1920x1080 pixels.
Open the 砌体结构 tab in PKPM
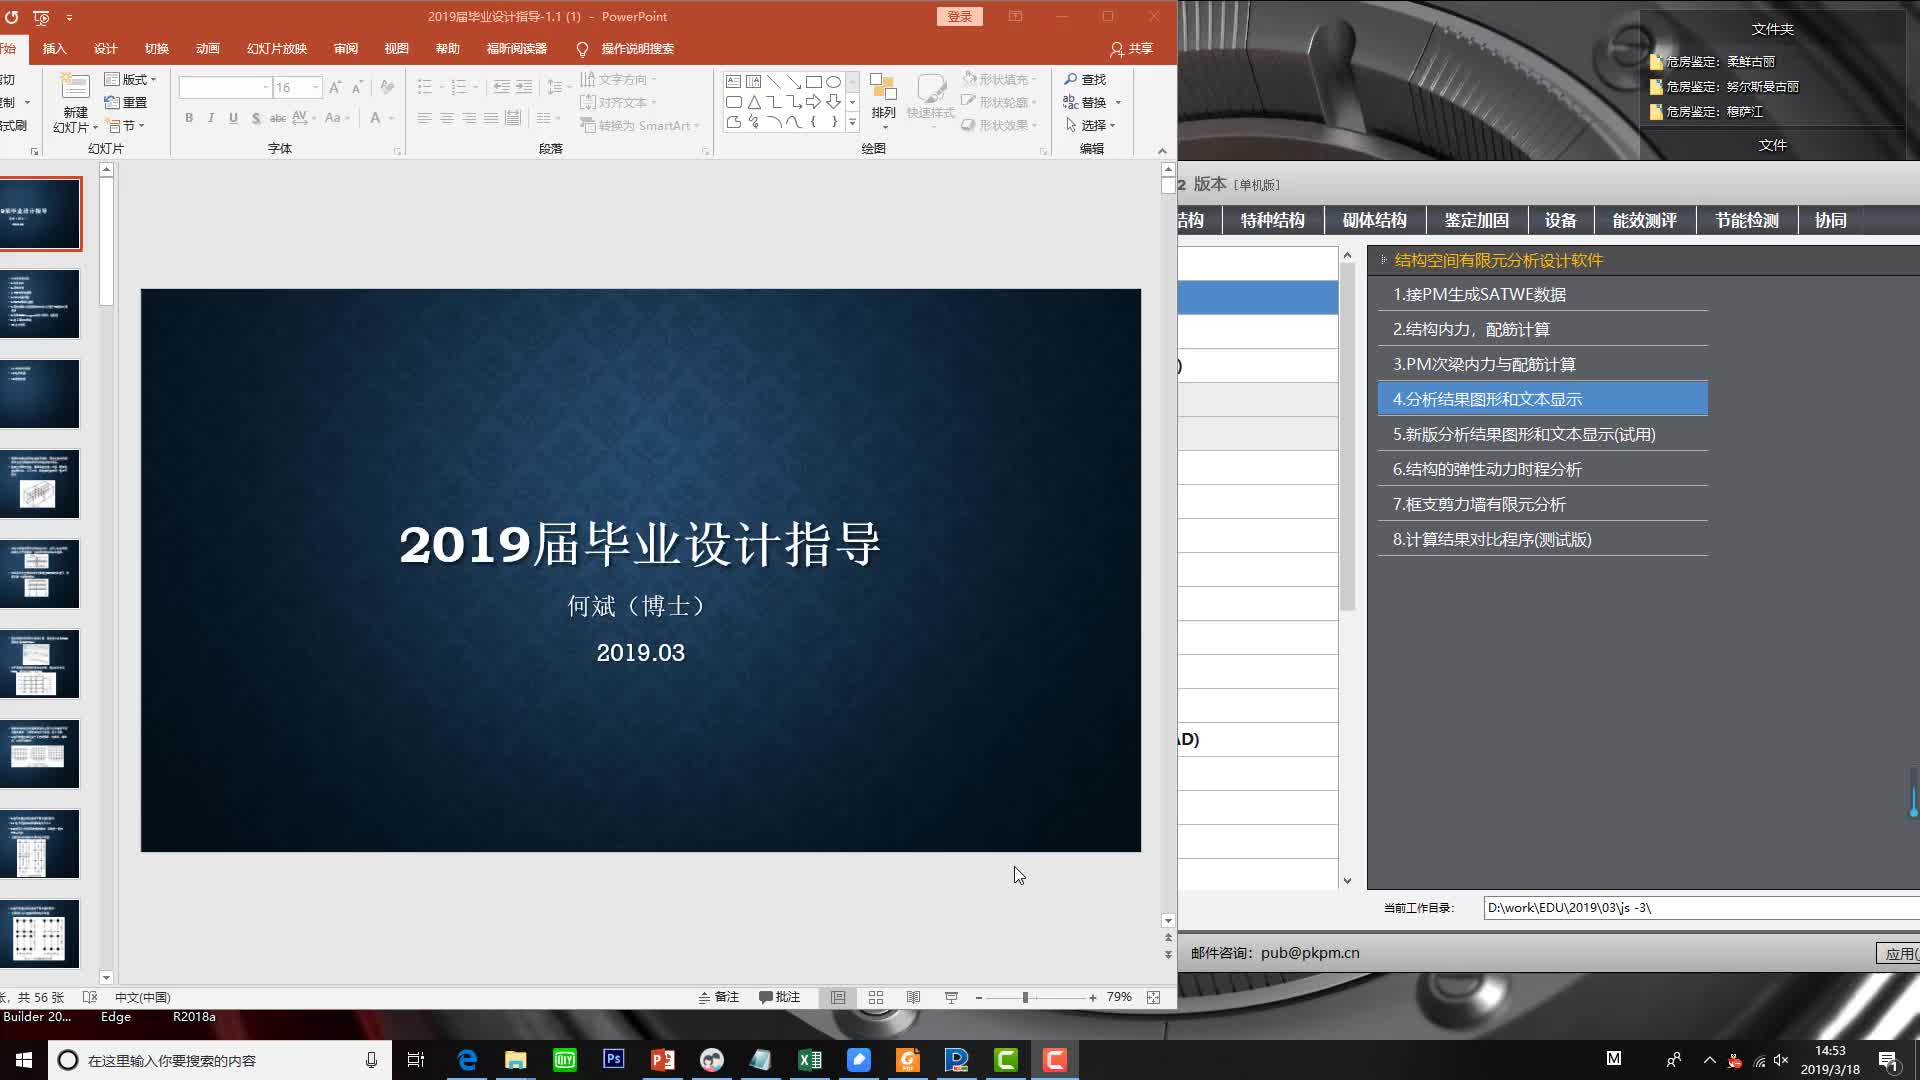pyautogui.click(x=1374, y=220)
